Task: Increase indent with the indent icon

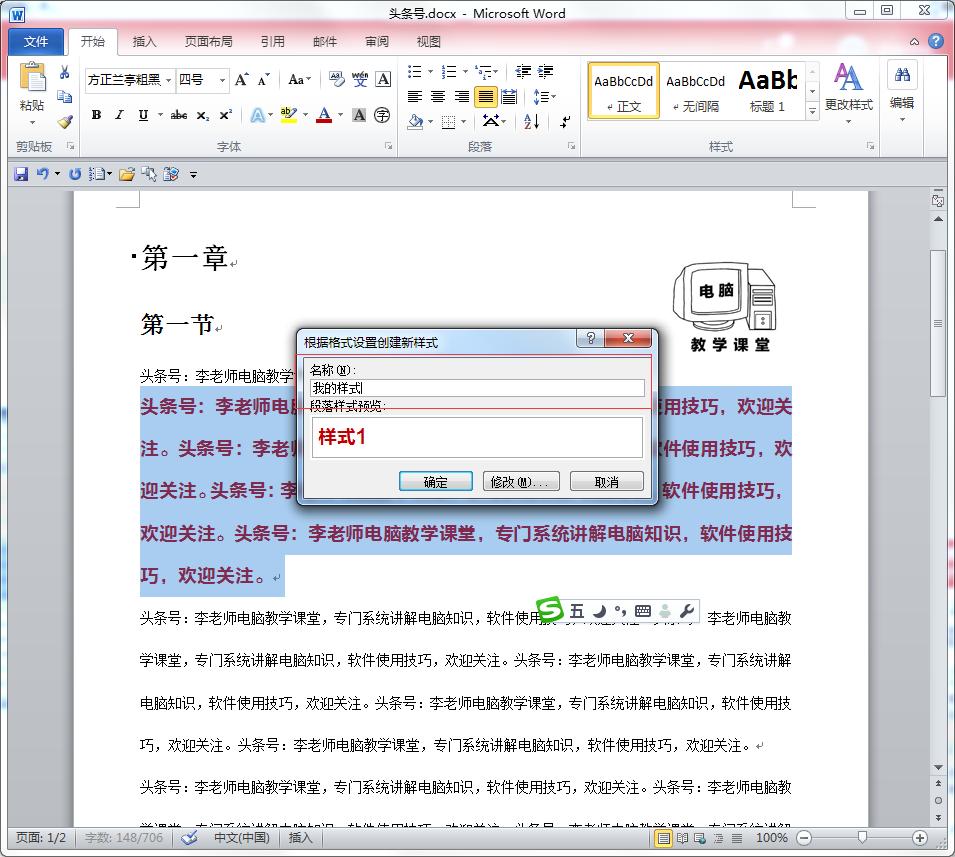Action: [545, 70]
